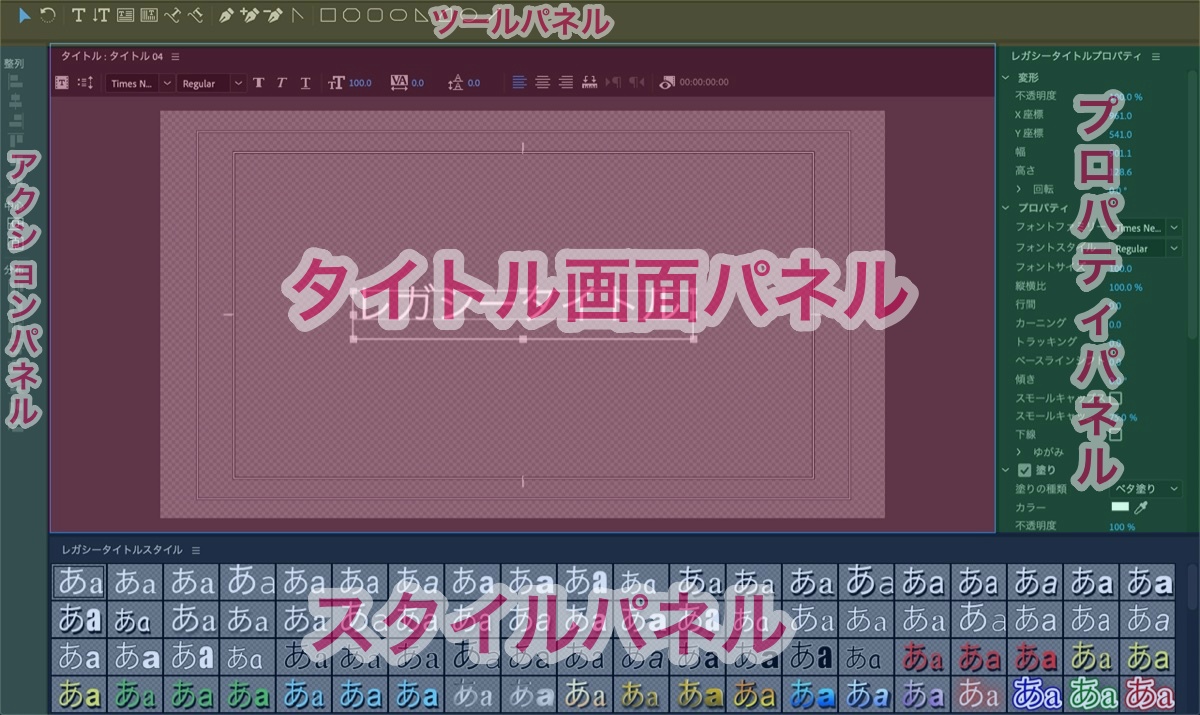This screenshot has height=715, width=1200.
Task: Enable the スモールキャップス checkbox
Action: point(1115,398)
